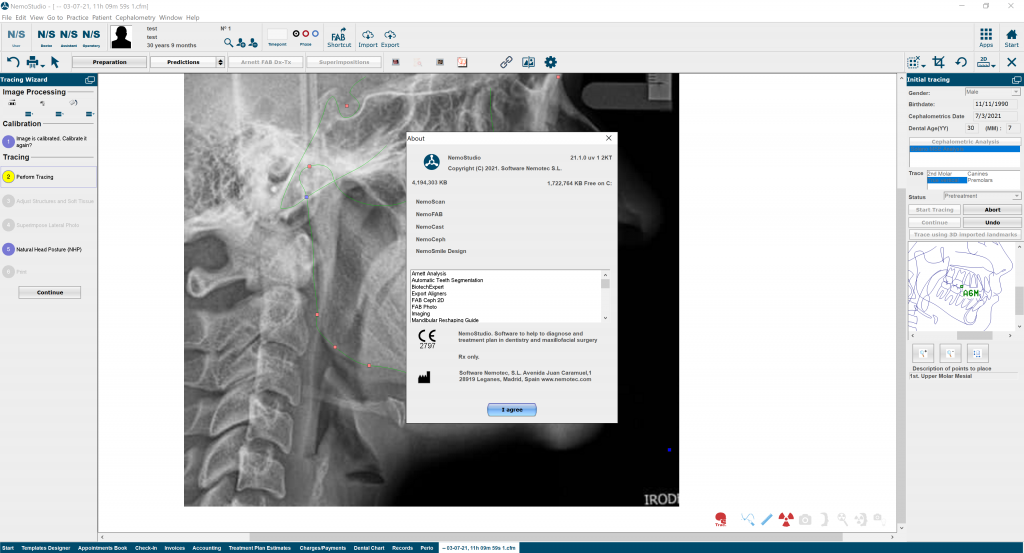
Task: Click the Import cloud icon
Action: [368, 36]
